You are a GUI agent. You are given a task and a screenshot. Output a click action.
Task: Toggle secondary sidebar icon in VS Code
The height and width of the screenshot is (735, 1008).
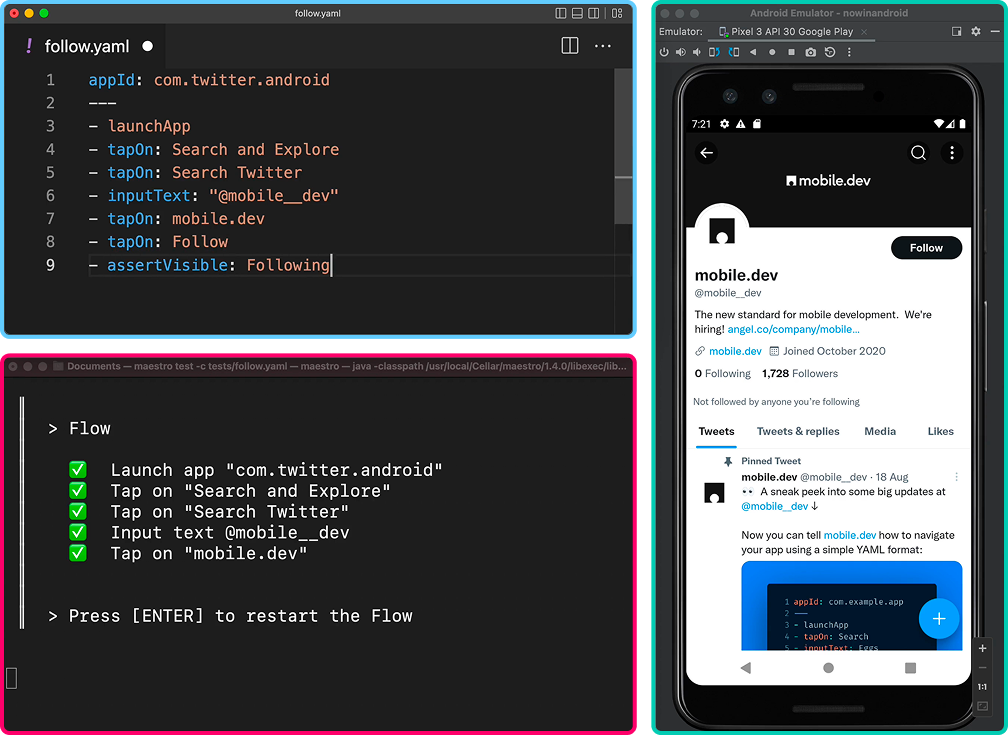point(593,13)
